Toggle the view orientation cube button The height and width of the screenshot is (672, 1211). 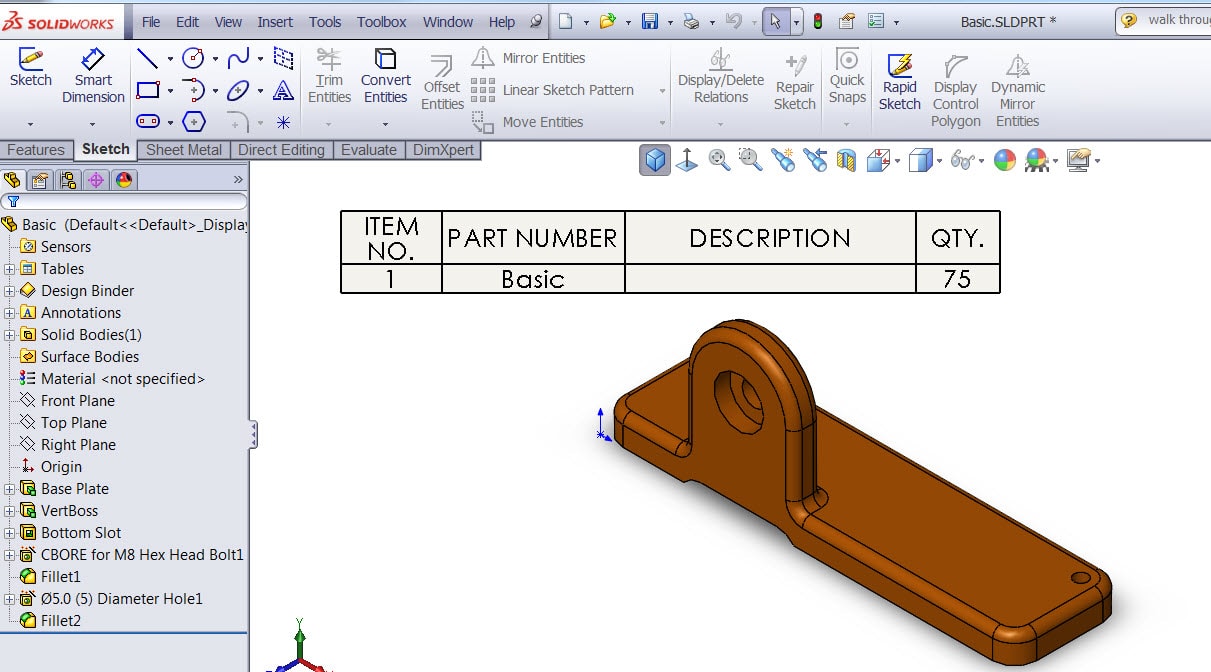[655, 160]
